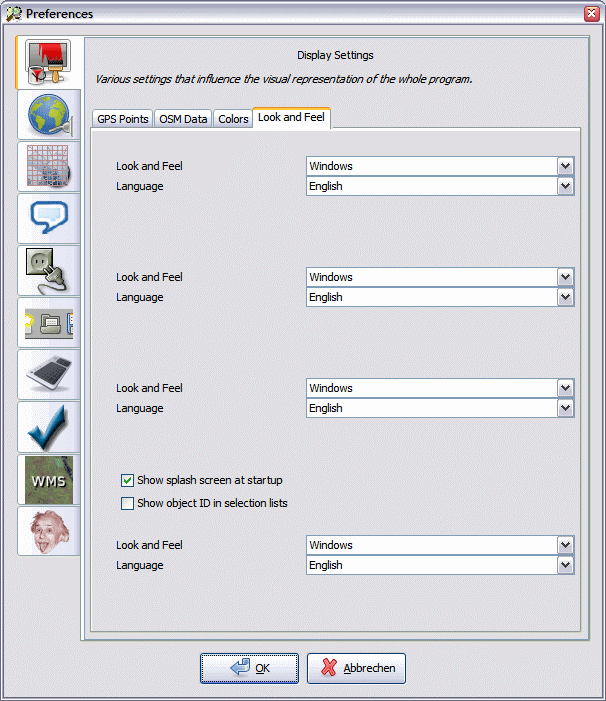Open the WMS settings section
The width and height of the screenshot is (606, 701).
pos(48,479)
